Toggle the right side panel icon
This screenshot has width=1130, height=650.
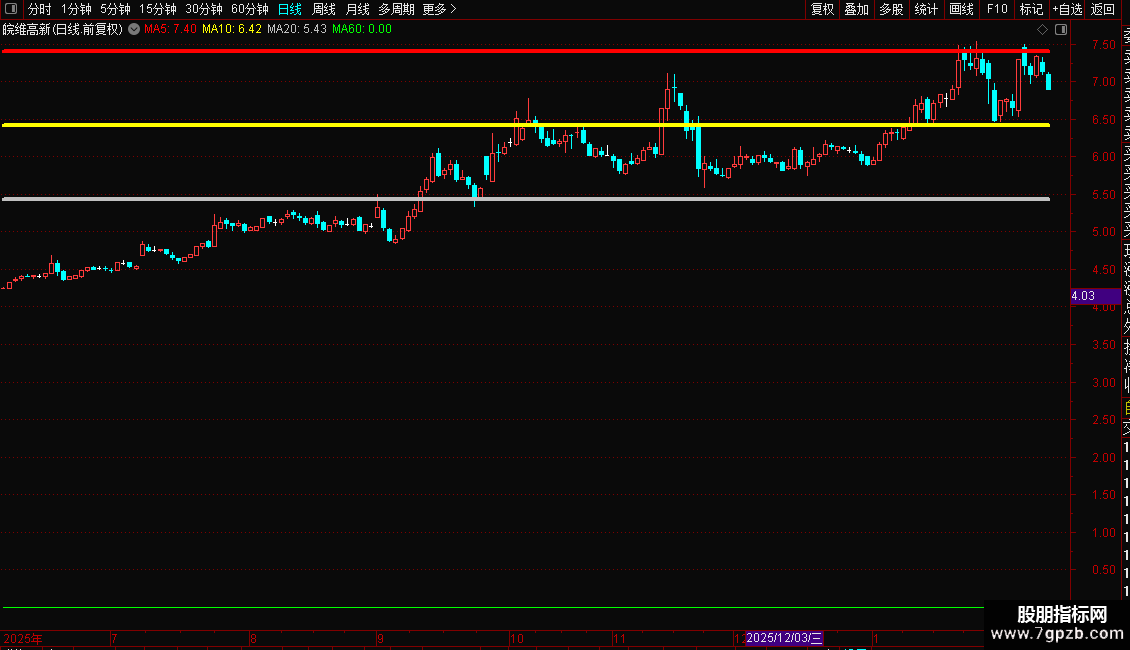[1061, 30]
